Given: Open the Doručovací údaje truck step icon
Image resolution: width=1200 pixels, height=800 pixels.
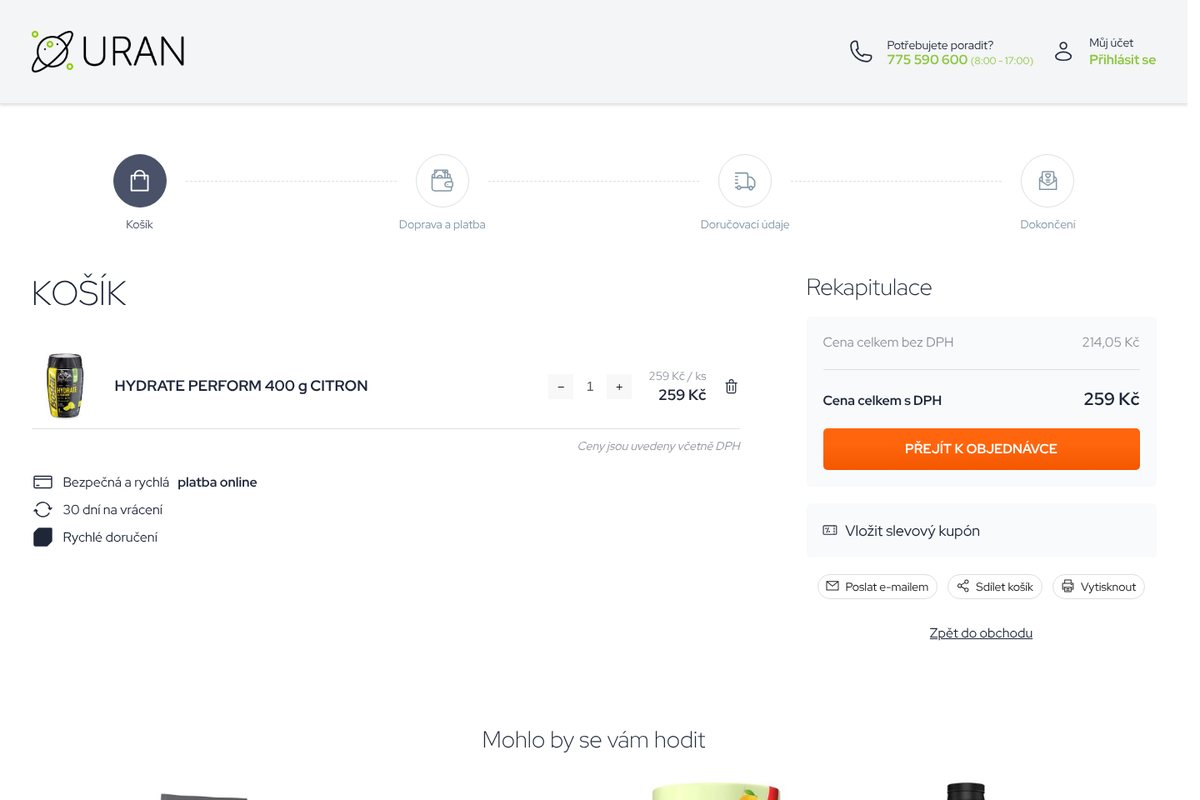Looking at the screenshot, I should tap(745, 181).
